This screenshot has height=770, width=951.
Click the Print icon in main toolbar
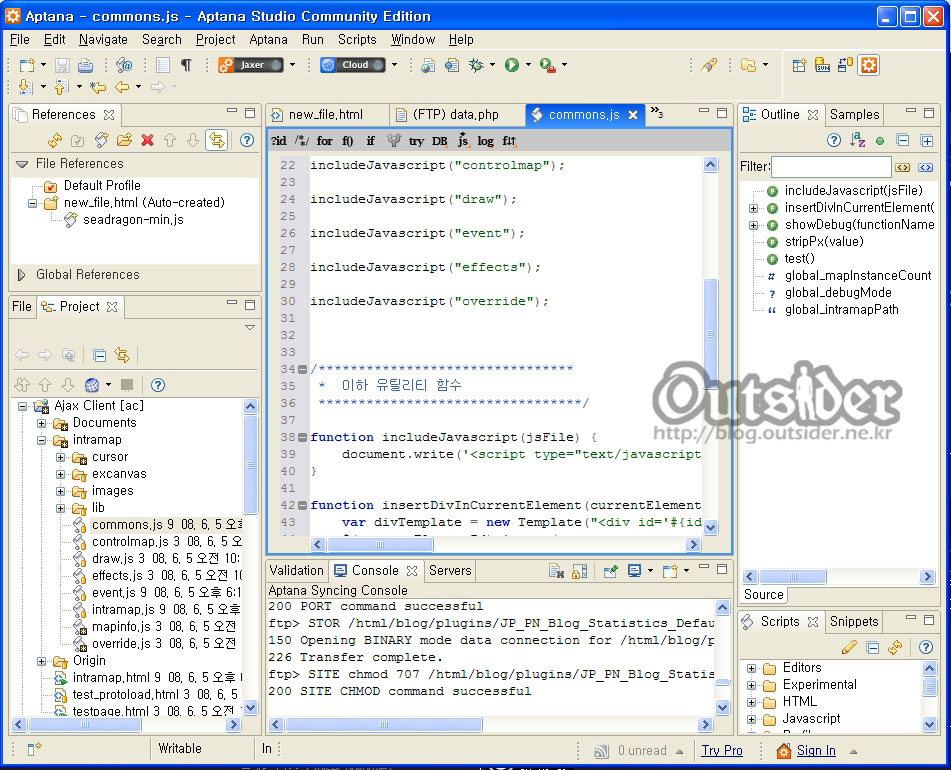tap(86, 65)
